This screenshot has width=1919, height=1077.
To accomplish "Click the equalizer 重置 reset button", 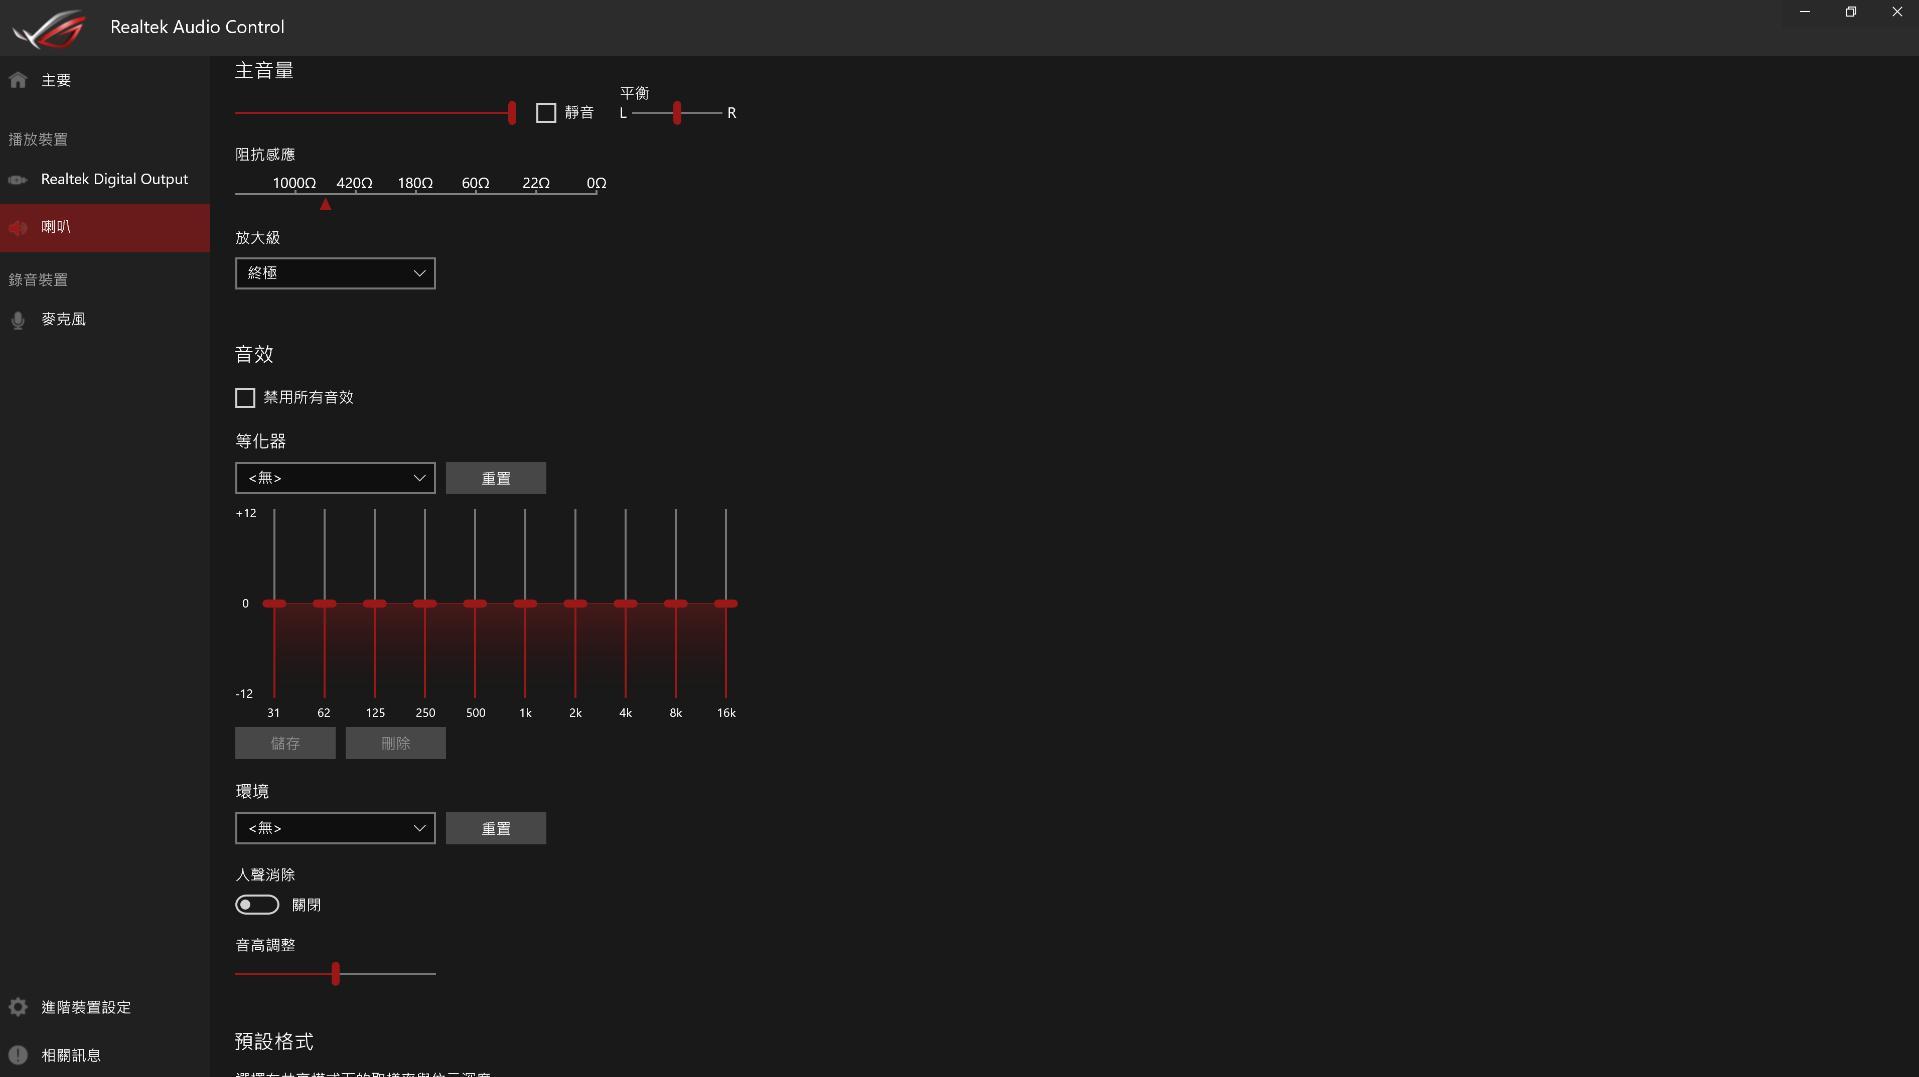I will [496, 478].
